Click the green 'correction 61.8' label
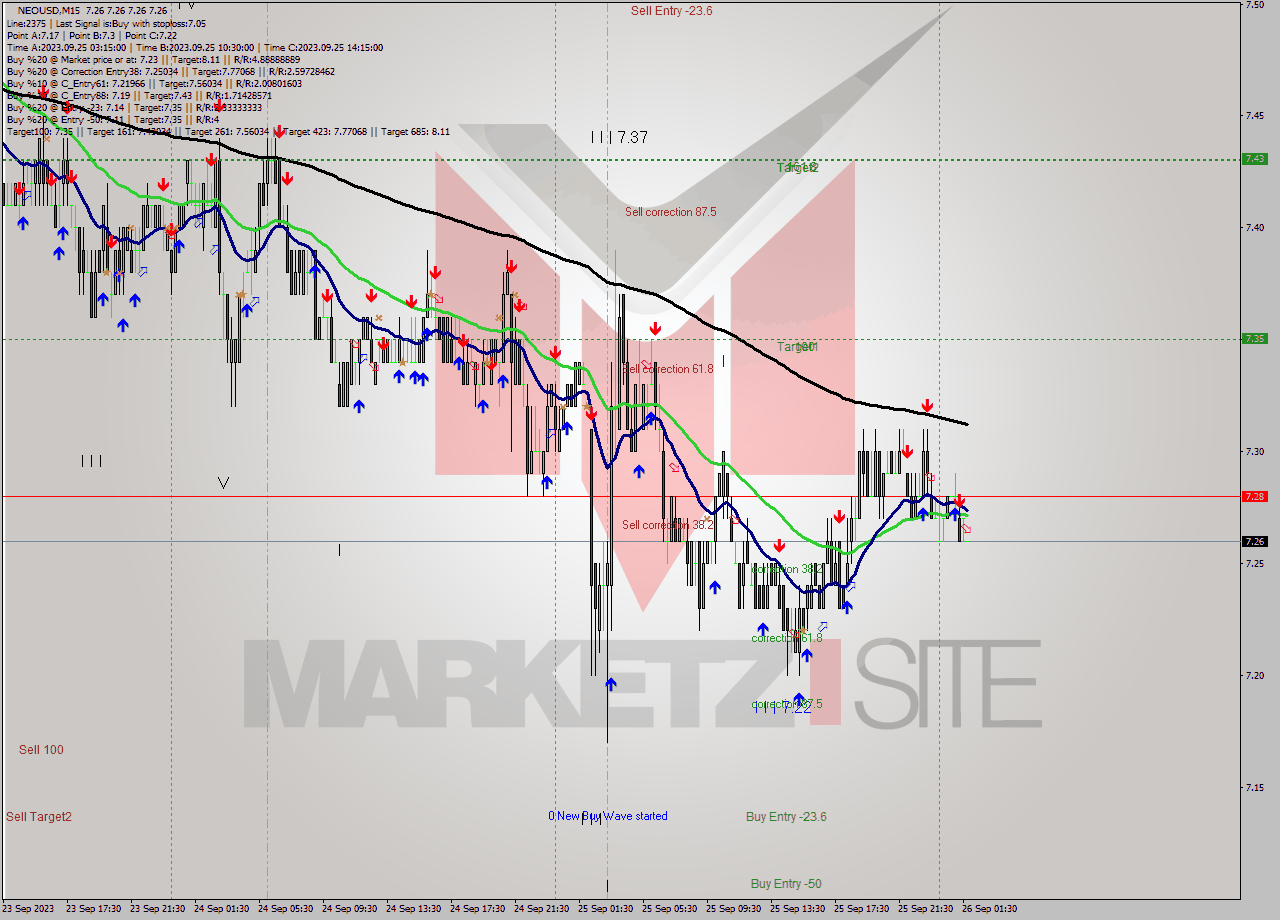Screen dimensions: 1280x920 click(787, 638)
